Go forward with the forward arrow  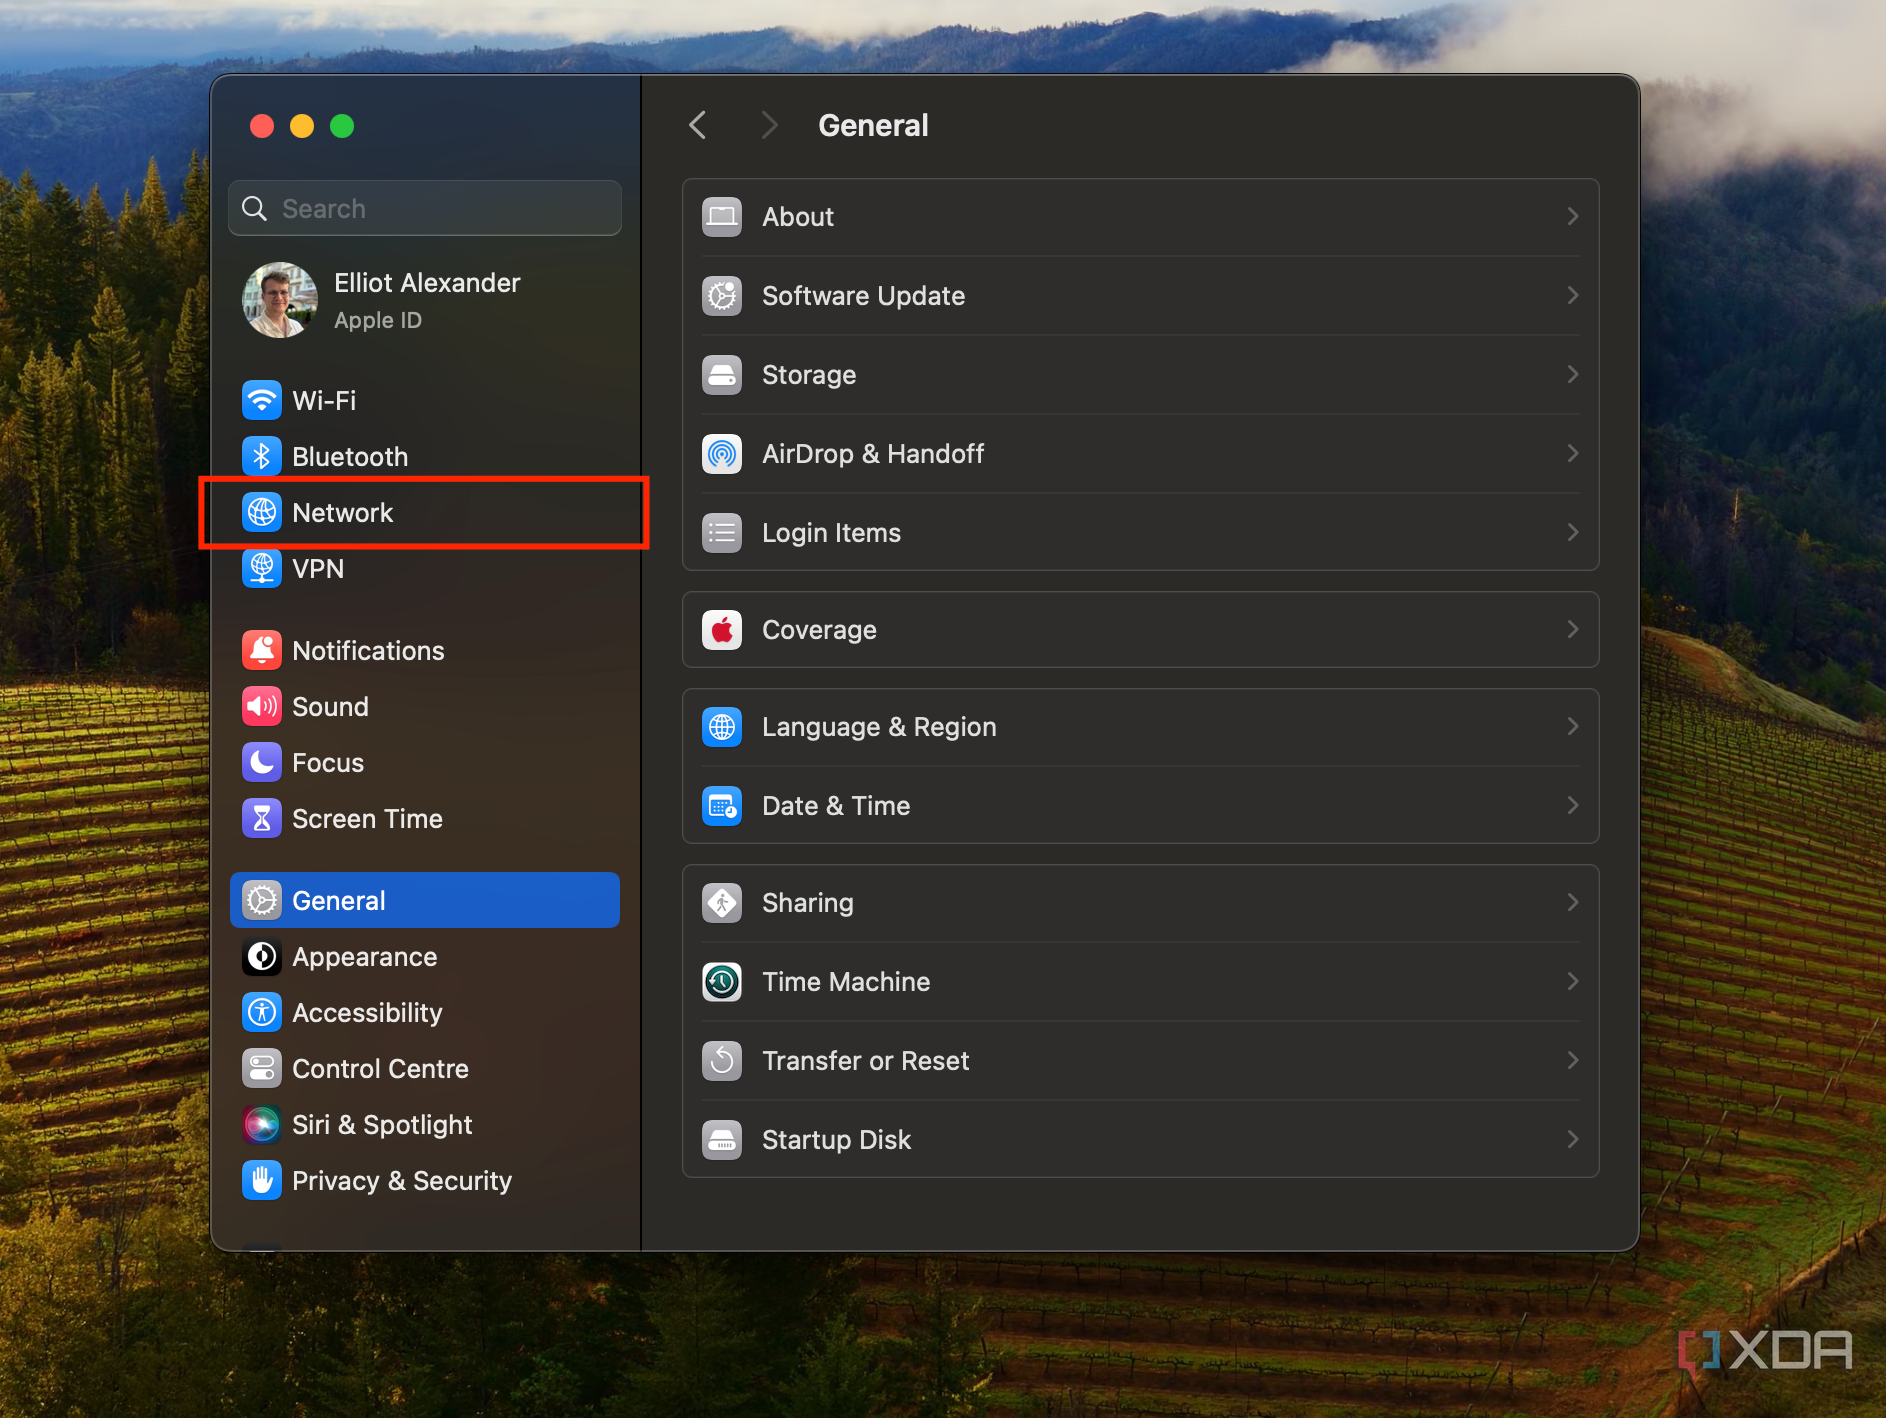769,126
